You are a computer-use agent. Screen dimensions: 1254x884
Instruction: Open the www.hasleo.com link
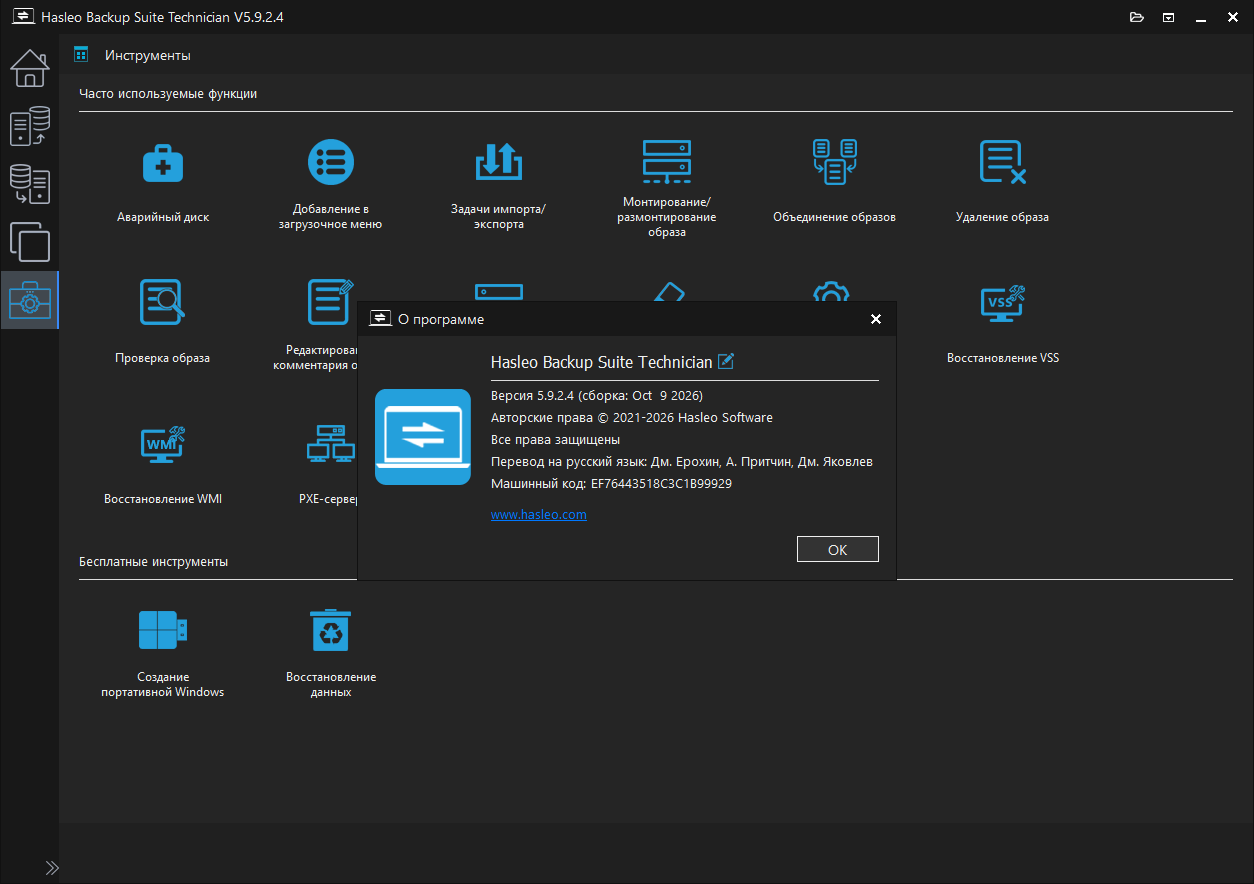click(539, 515)
